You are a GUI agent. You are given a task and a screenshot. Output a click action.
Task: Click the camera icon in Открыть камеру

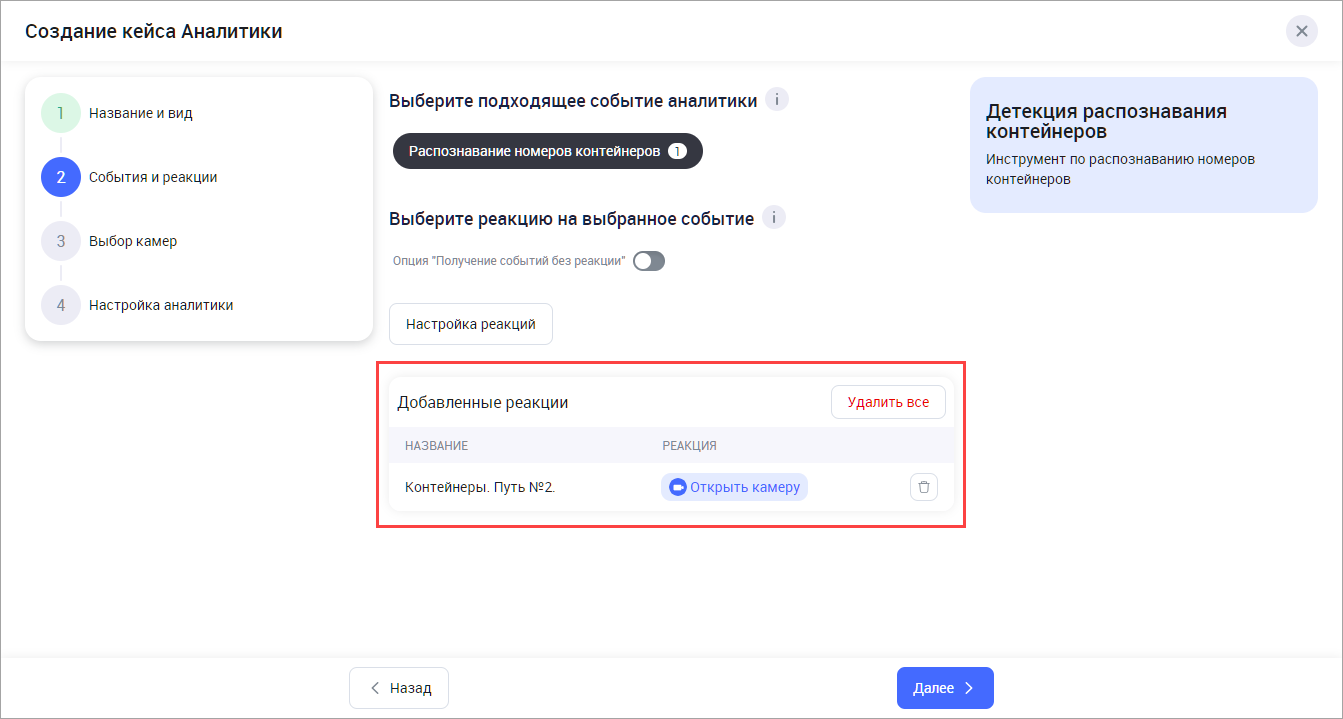pyautogui.click(x=678, y=487)
